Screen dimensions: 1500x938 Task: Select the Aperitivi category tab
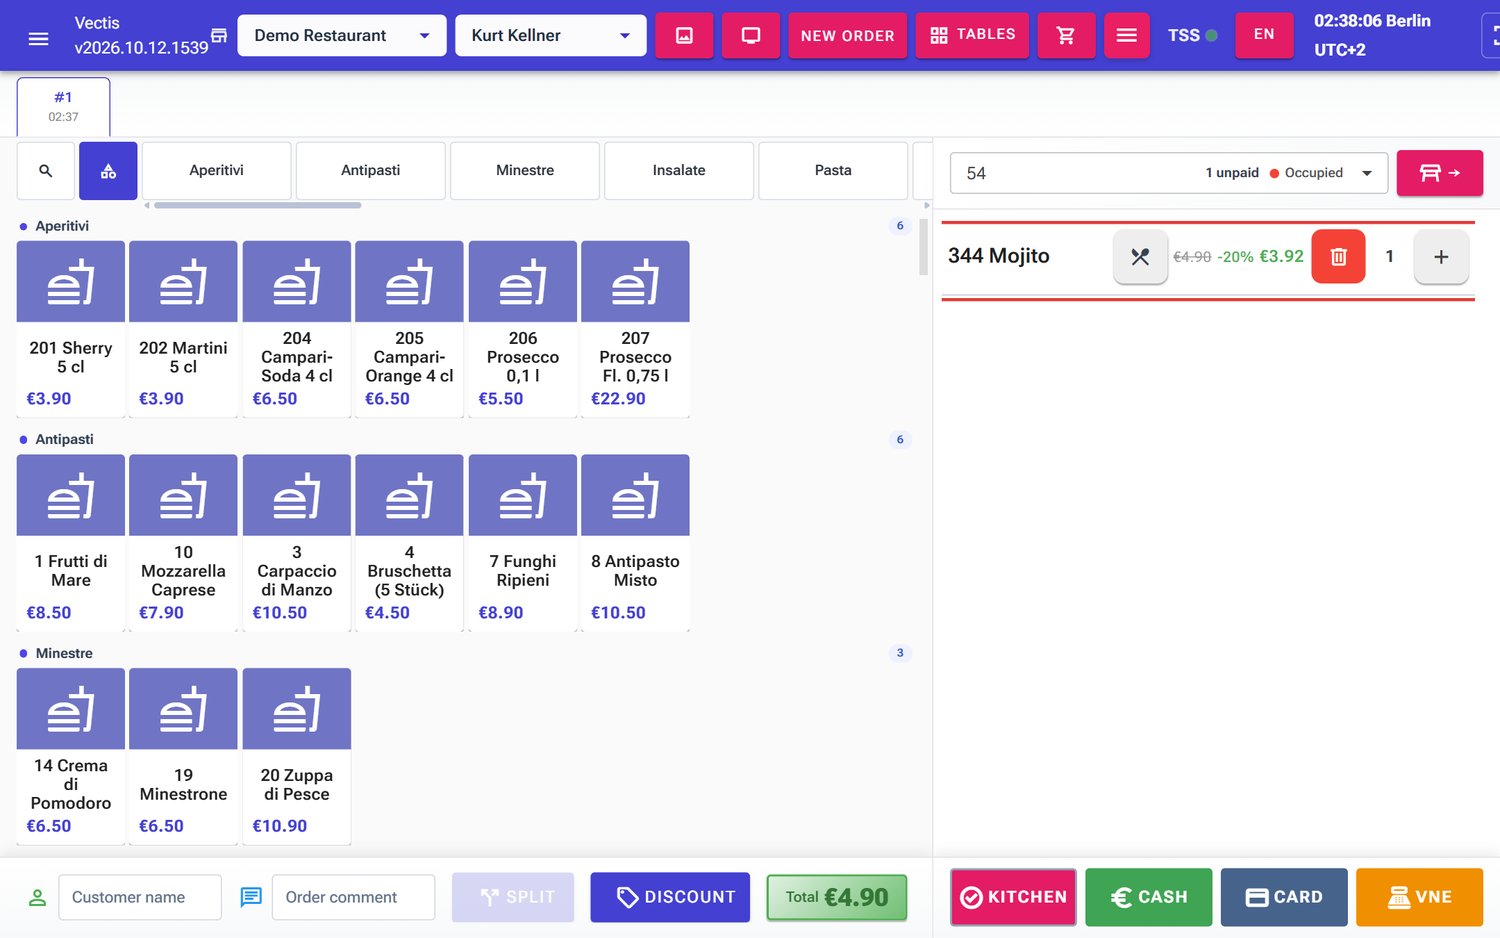pyautogui.click(x=217, y=171)
